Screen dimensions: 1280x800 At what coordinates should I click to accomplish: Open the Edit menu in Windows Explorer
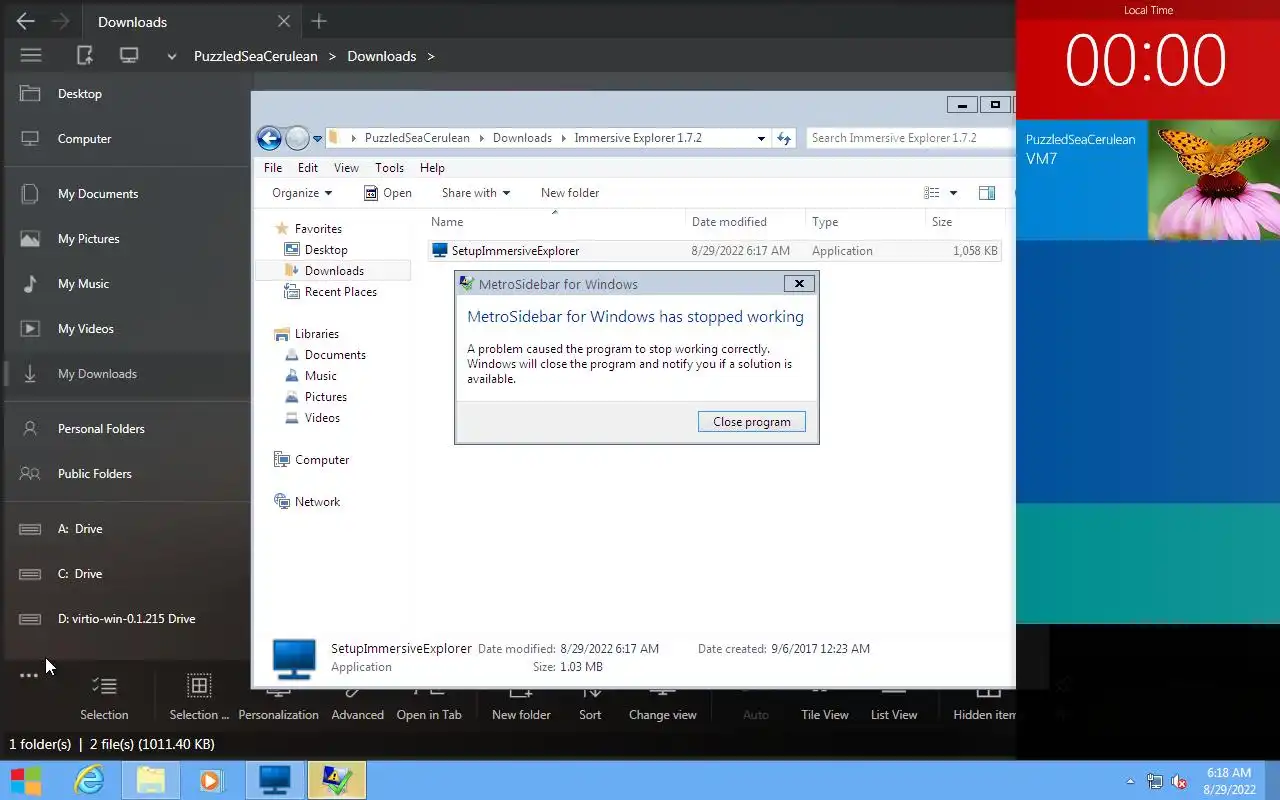[x=308, y=168]
